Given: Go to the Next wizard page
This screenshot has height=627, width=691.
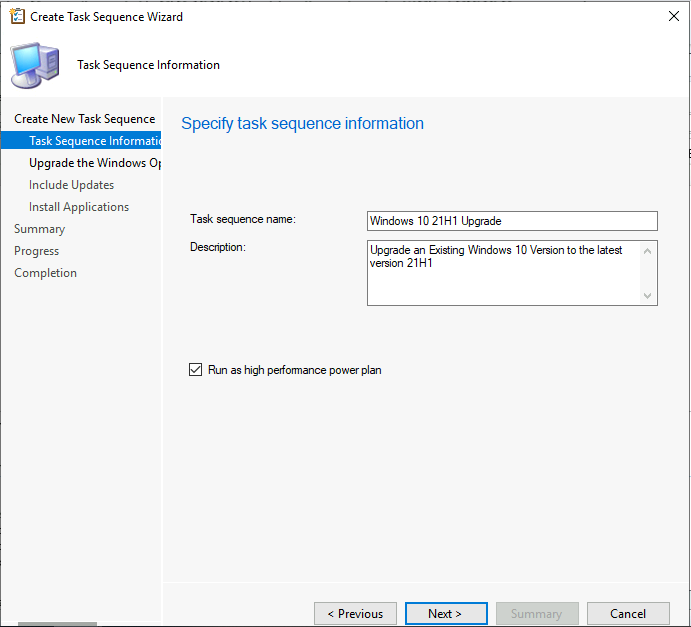Looking at the screenshot, I should pyautogui.click(x=446, y=613).
